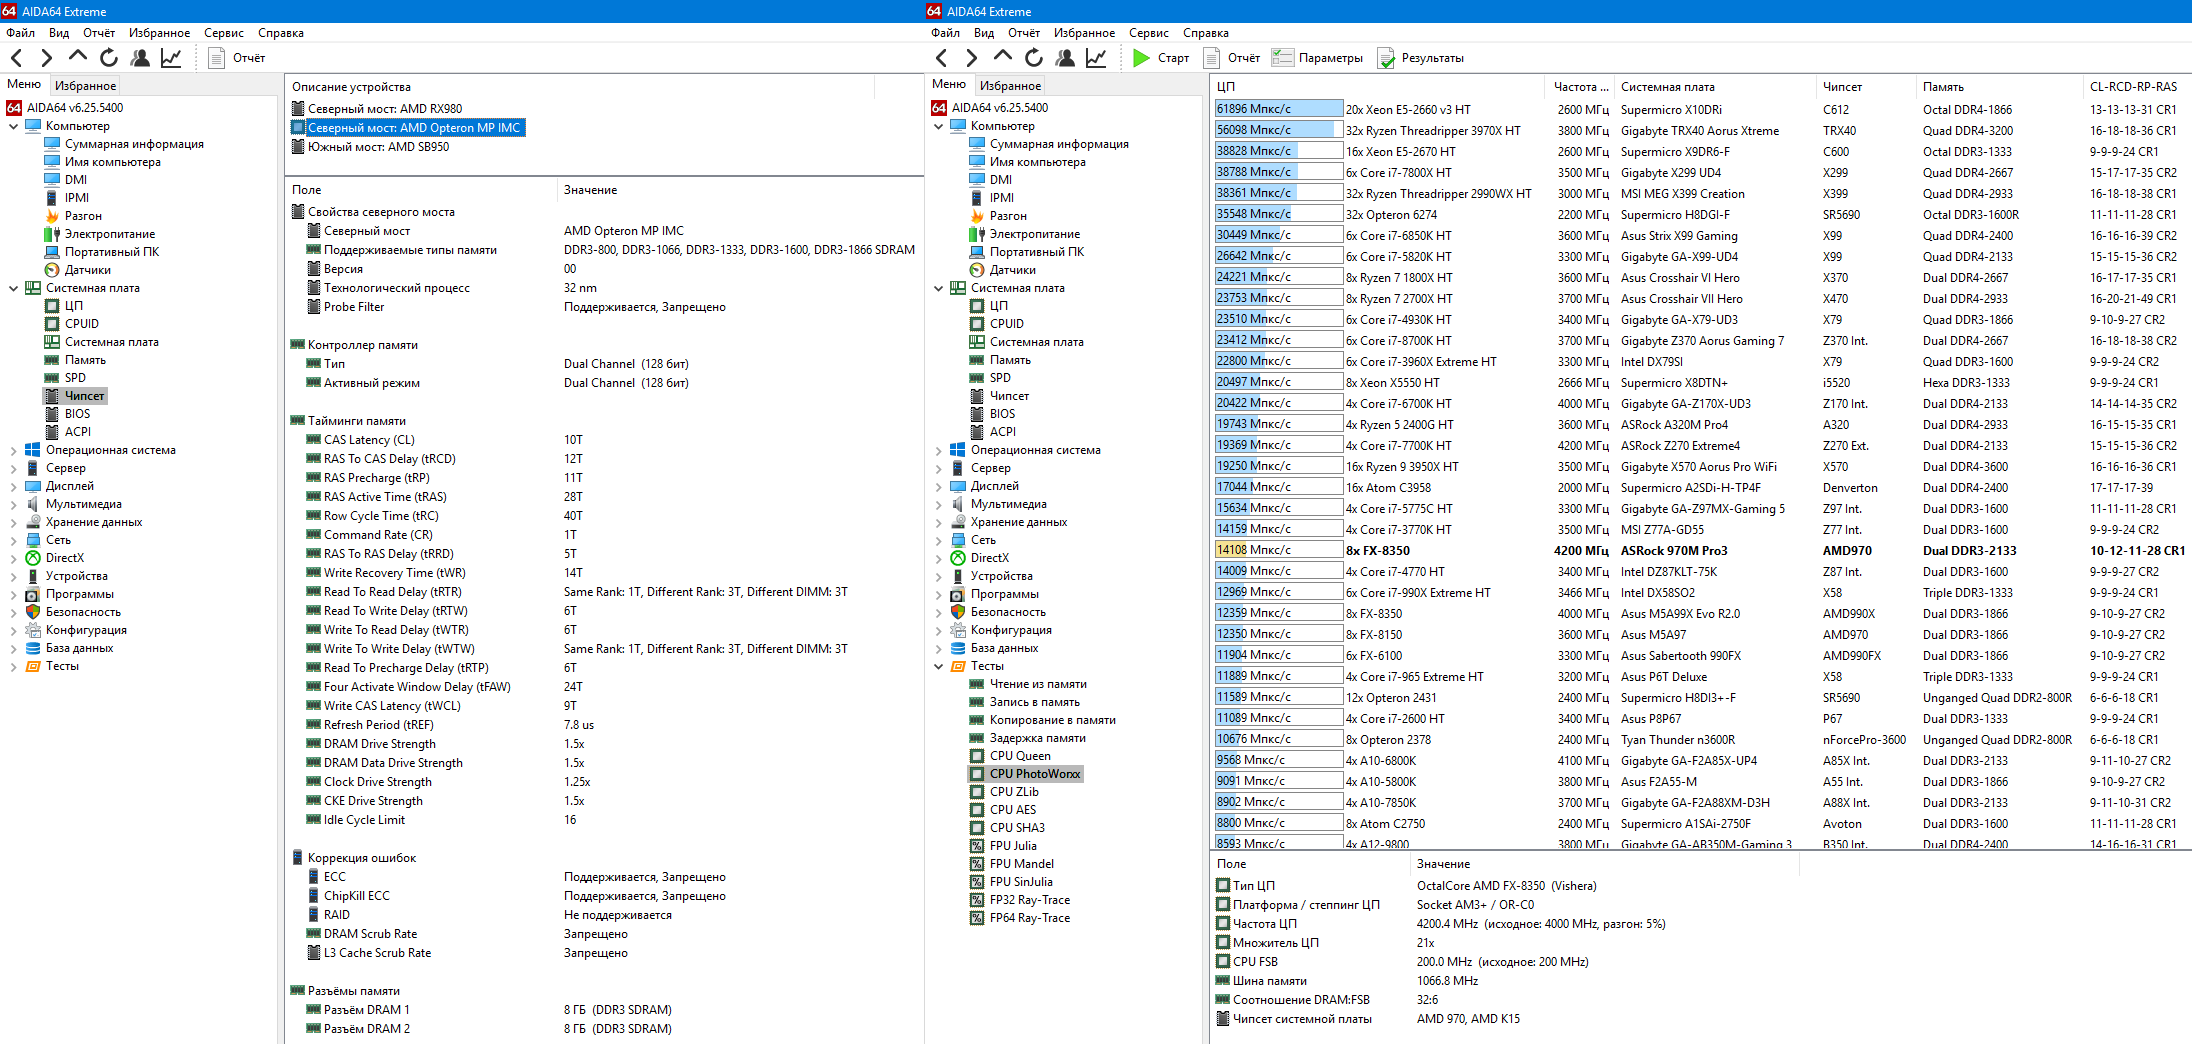Click the graph icon in right window toolbar
This screenshot has height=1044, width=2192.
[1096, 58]
